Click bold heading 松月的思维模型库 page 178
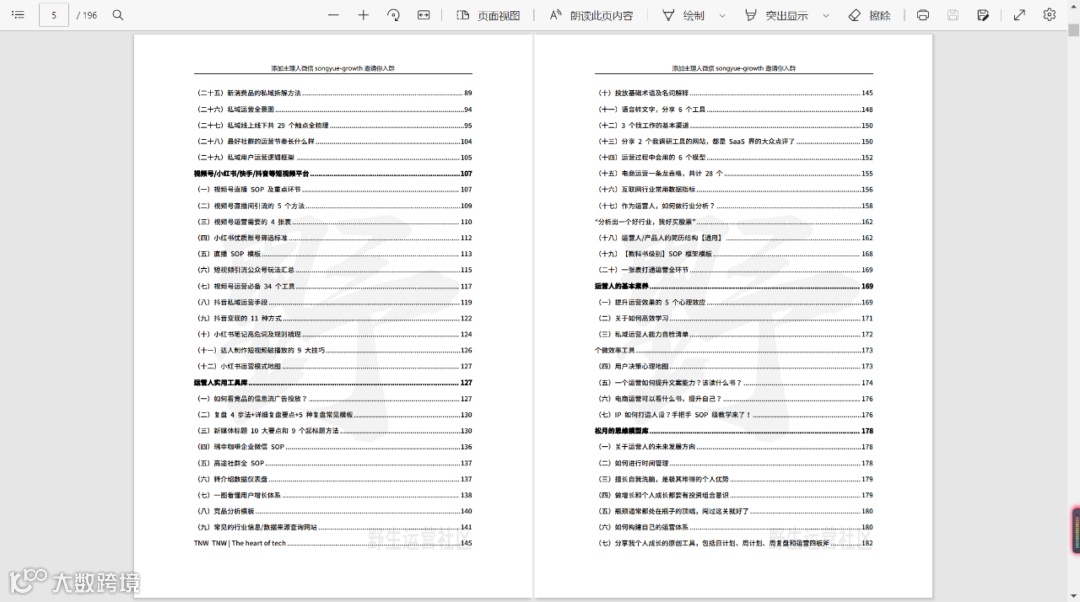The width and height of the screenshot is (1080, 602). (x=734, y=430)
